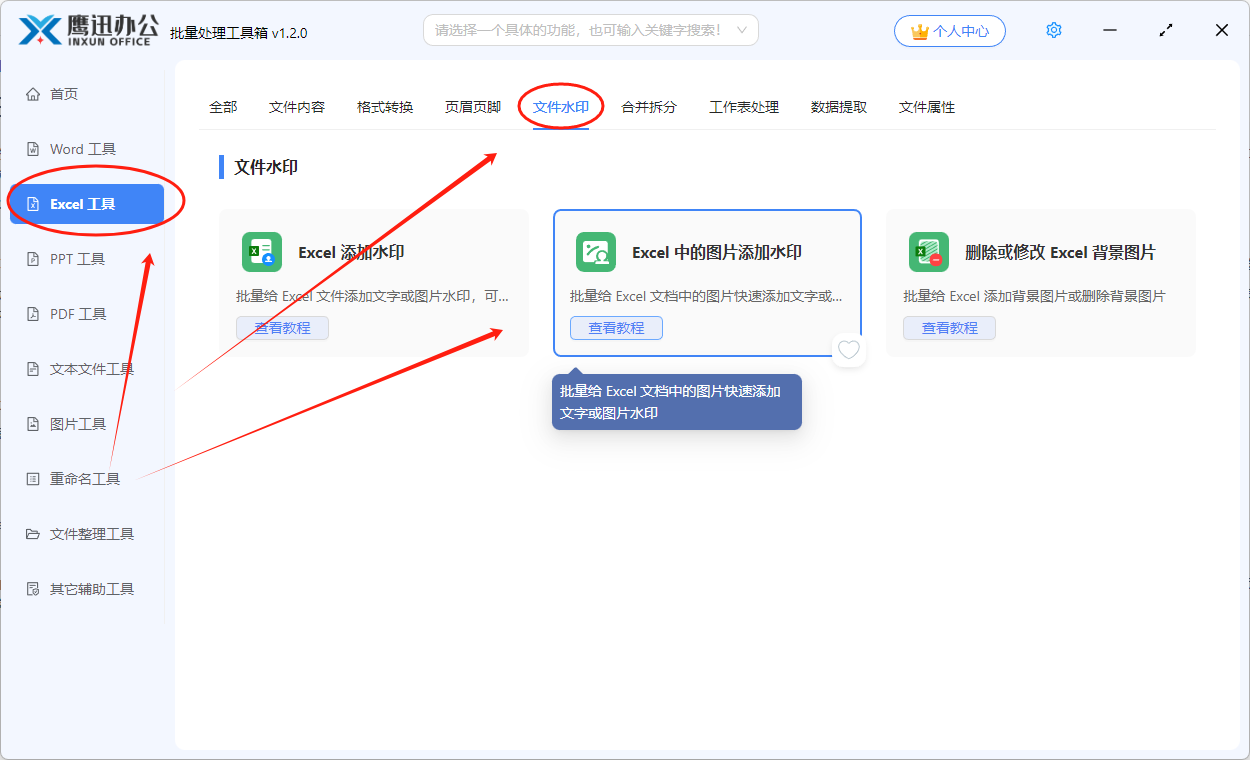The height and width of the screenshot is (760, 1250).
Task: Click the 鹰迅办公 logo at top left
Action: point(88,30)
